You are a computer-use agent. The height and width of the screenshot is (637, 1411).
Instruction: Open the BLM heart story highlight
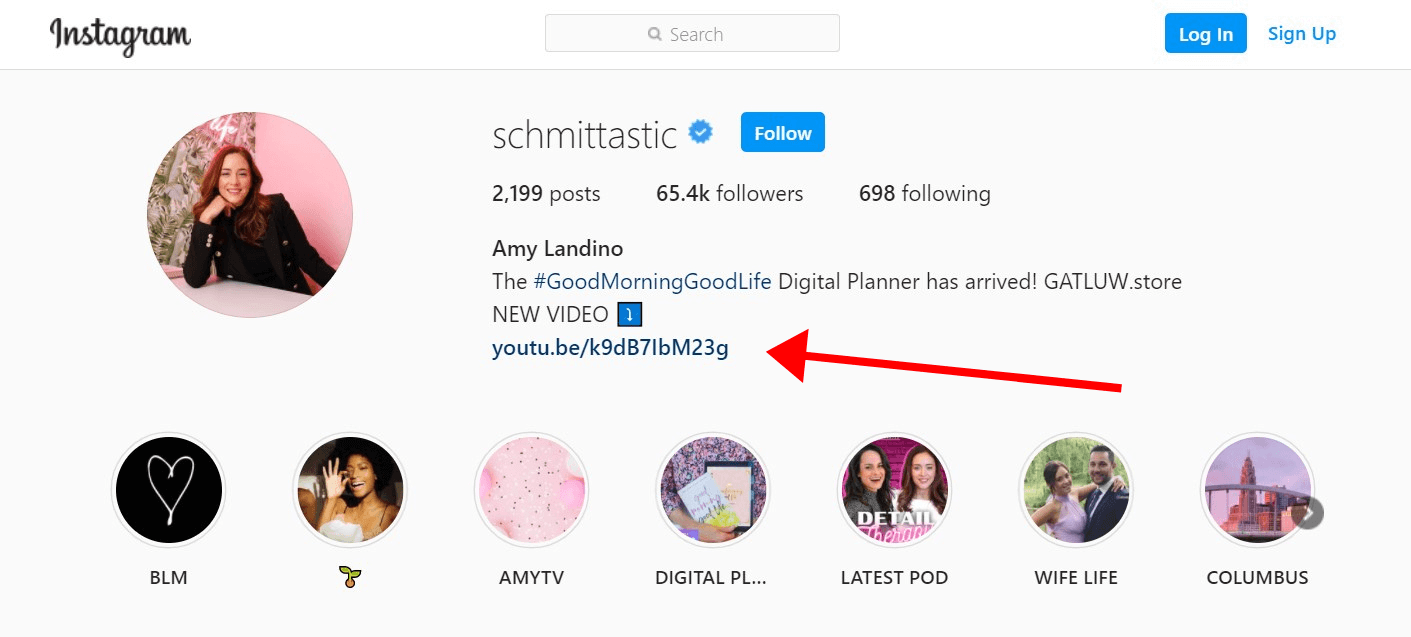(x=168, y=489)
